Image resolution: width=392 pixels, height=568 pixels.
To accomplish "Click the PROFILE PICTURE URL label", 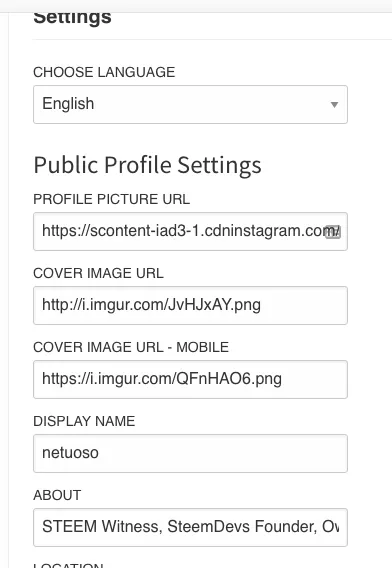I will 112,199.
